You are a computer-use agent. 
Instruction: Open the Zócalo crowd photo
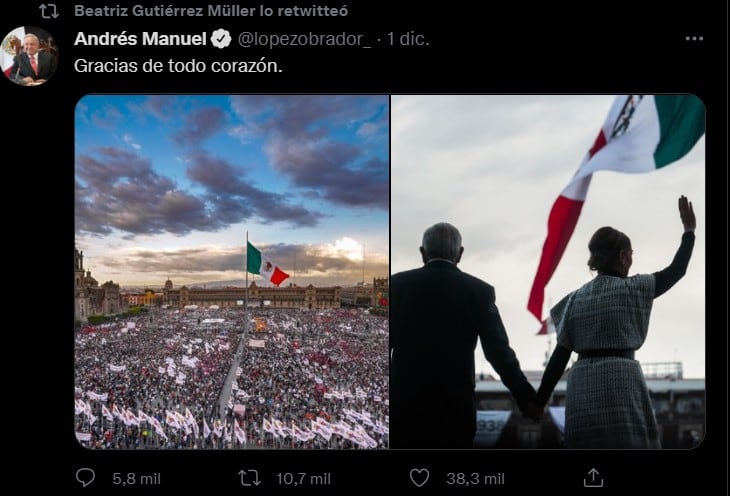click(x=231, y=271)
